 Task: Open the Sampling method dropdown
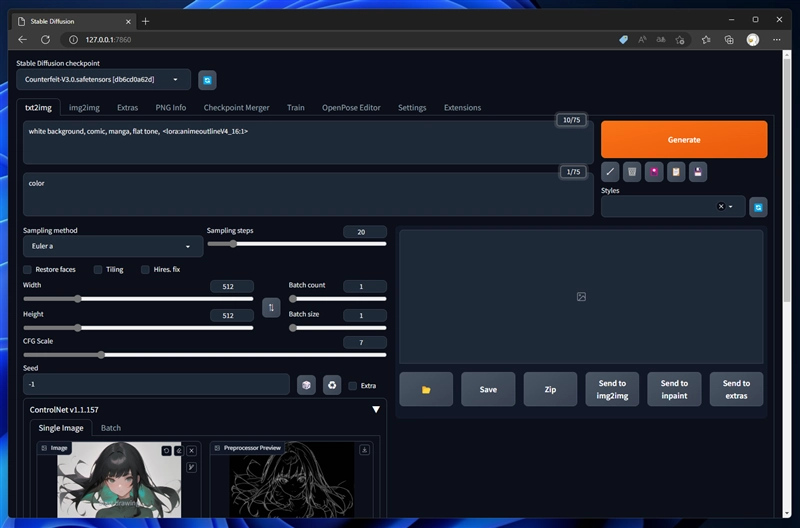pyautogui.click(x=113, y=246)
